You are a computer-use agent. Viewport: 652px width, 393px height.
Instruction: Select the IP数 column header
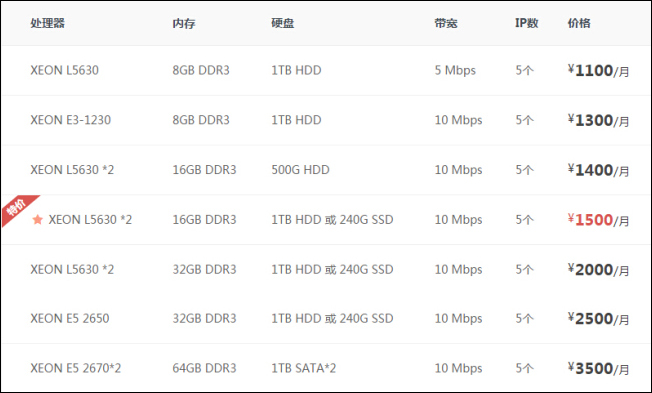tap(526, 23)
